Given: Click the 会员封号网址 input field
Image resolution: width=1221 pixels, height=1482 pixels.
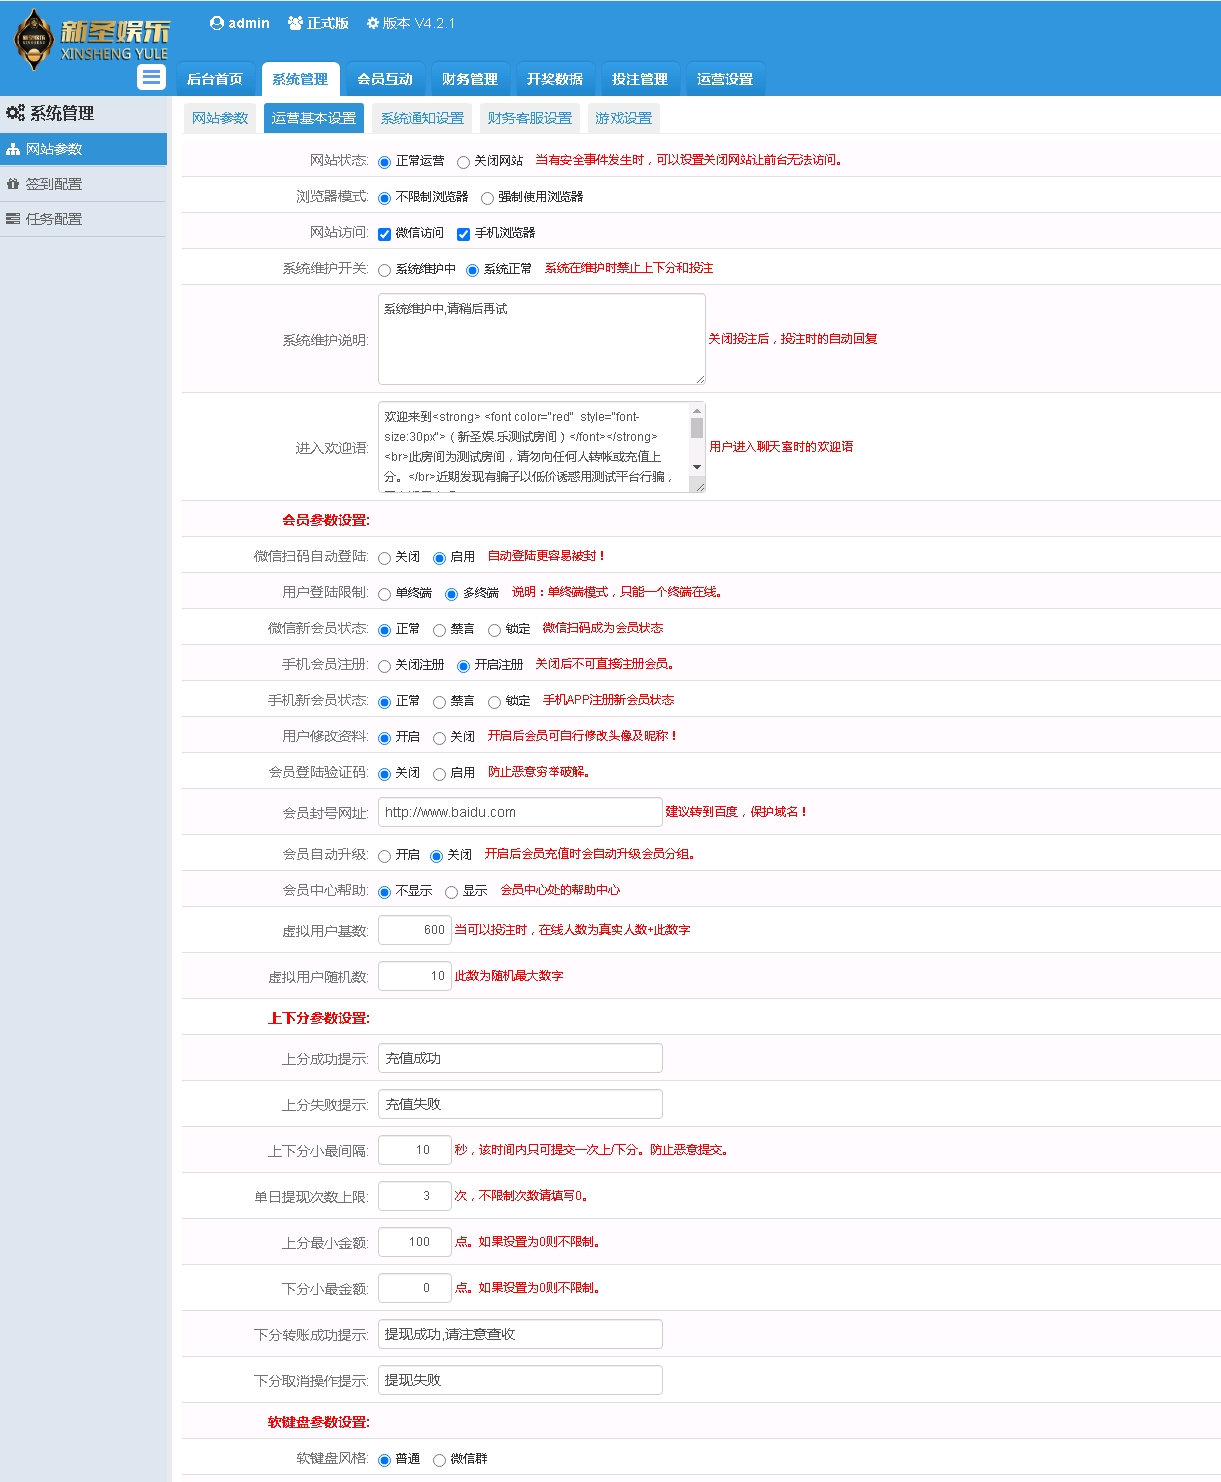Looking at the screenshot, I should (520, 812).
